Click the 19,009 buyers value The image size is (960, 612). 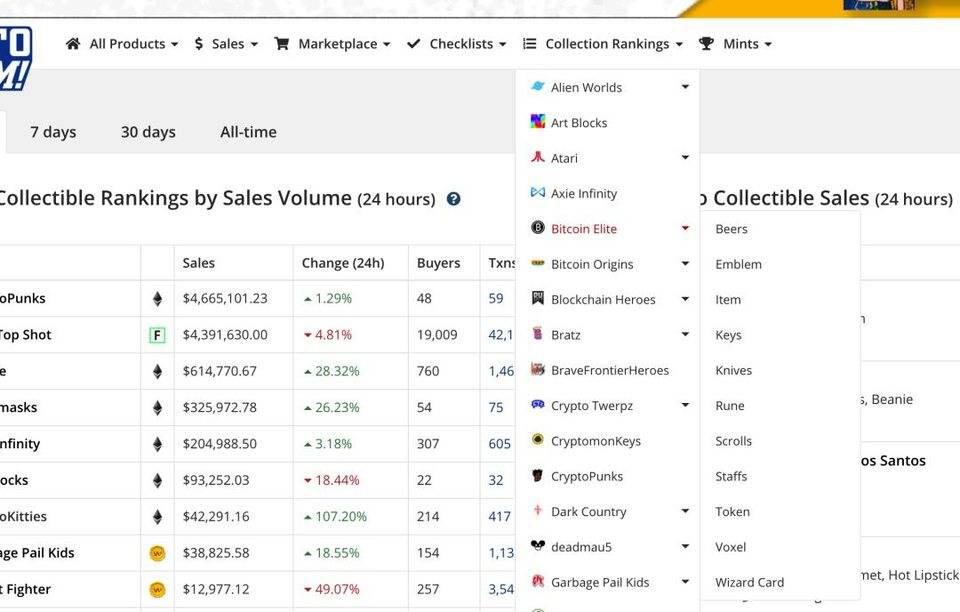[437, 335]
